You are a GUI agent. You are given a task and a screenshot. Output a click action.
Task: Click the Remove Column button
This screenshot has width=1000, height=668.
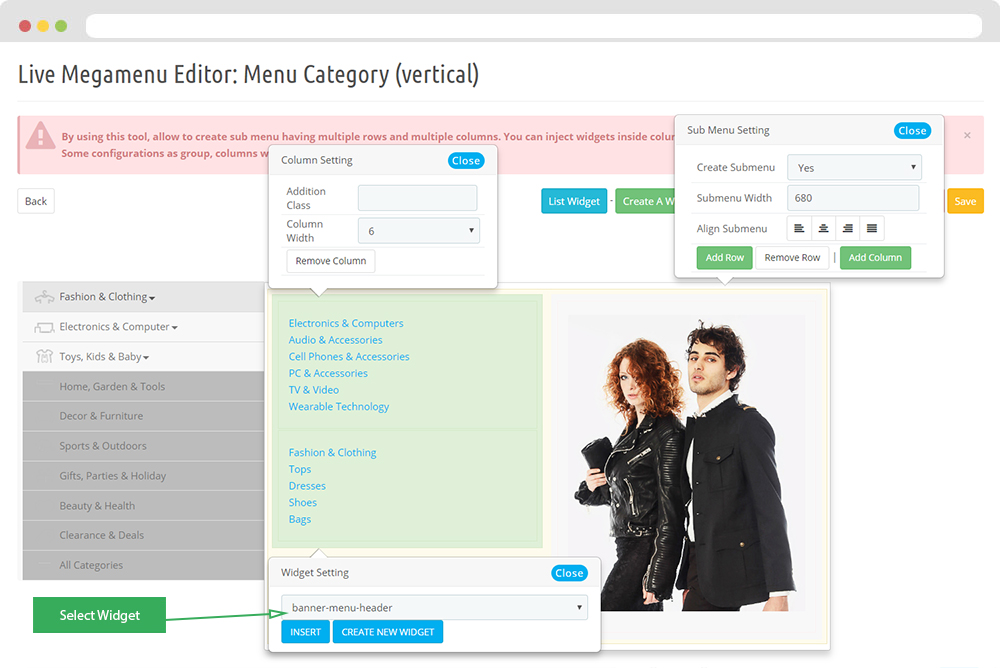click(330, 261)
